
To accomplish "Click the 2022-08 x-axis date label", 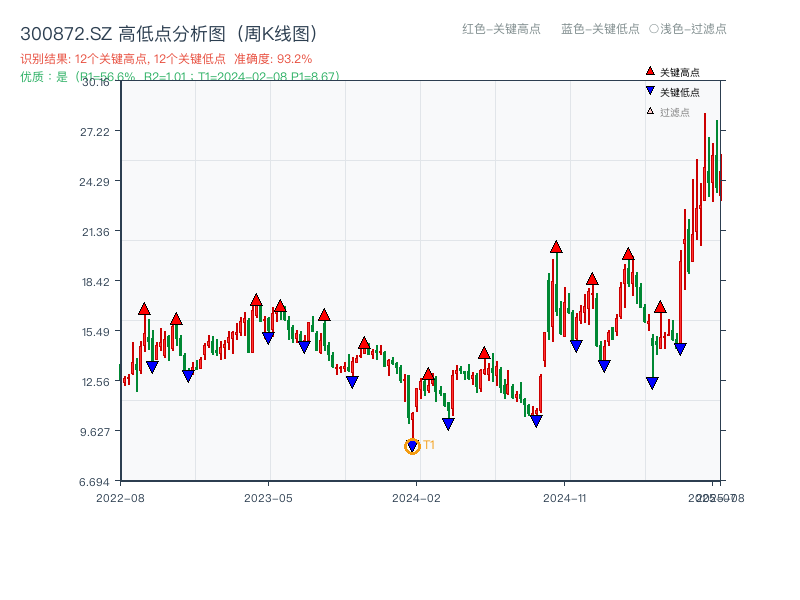I will click(120, 498).
